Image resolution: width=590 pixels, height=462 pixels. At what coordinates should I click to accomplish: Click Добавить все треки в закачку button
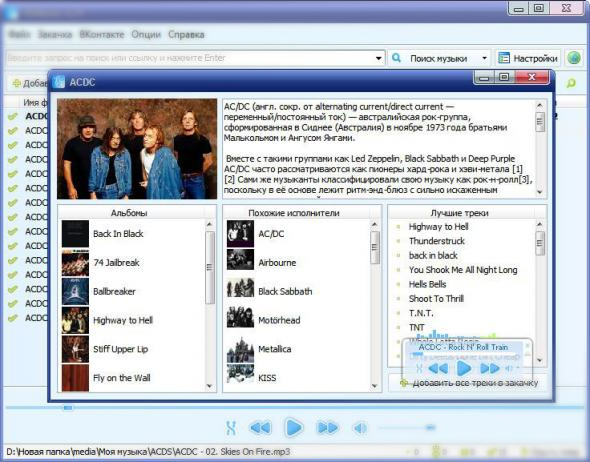[x=468, y=383]
